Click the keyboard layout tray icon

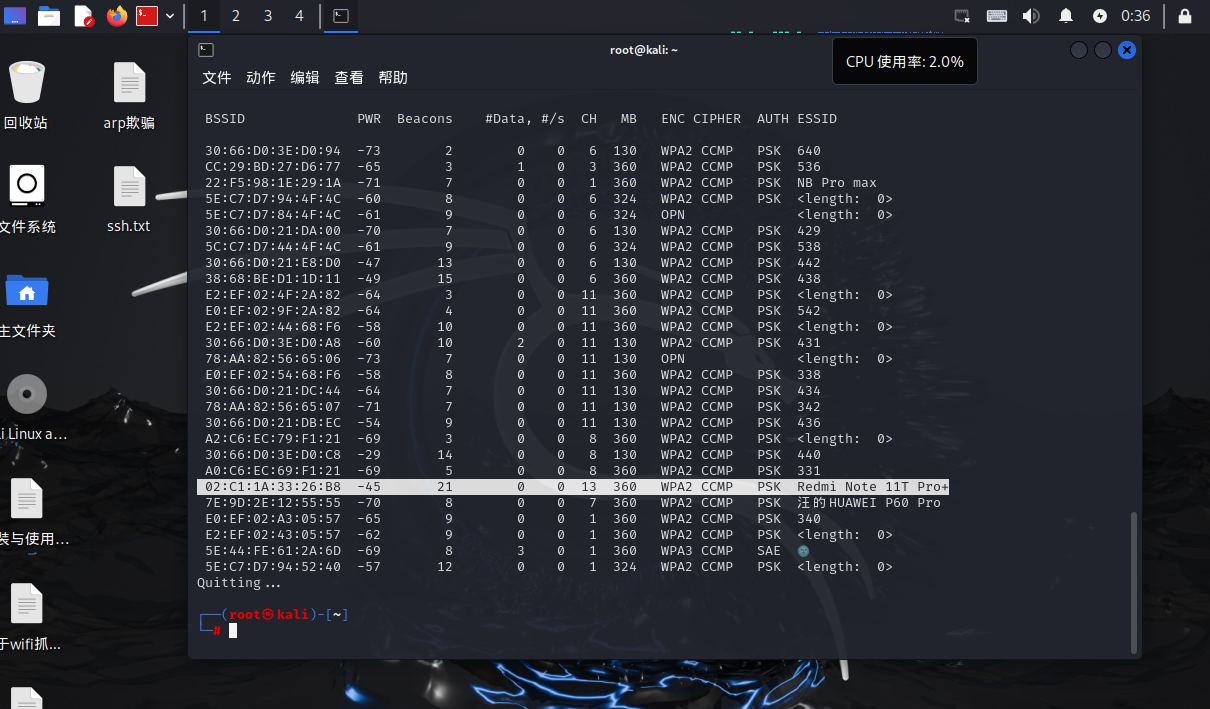tap(996, 16)
